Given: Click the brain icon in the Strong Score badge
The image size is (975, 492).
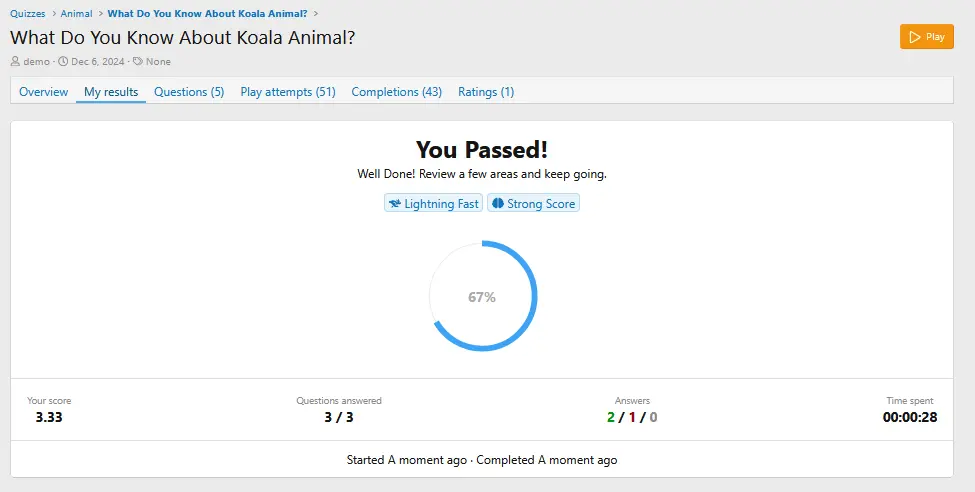Looking at the screenshot, I should pos(498,204).
